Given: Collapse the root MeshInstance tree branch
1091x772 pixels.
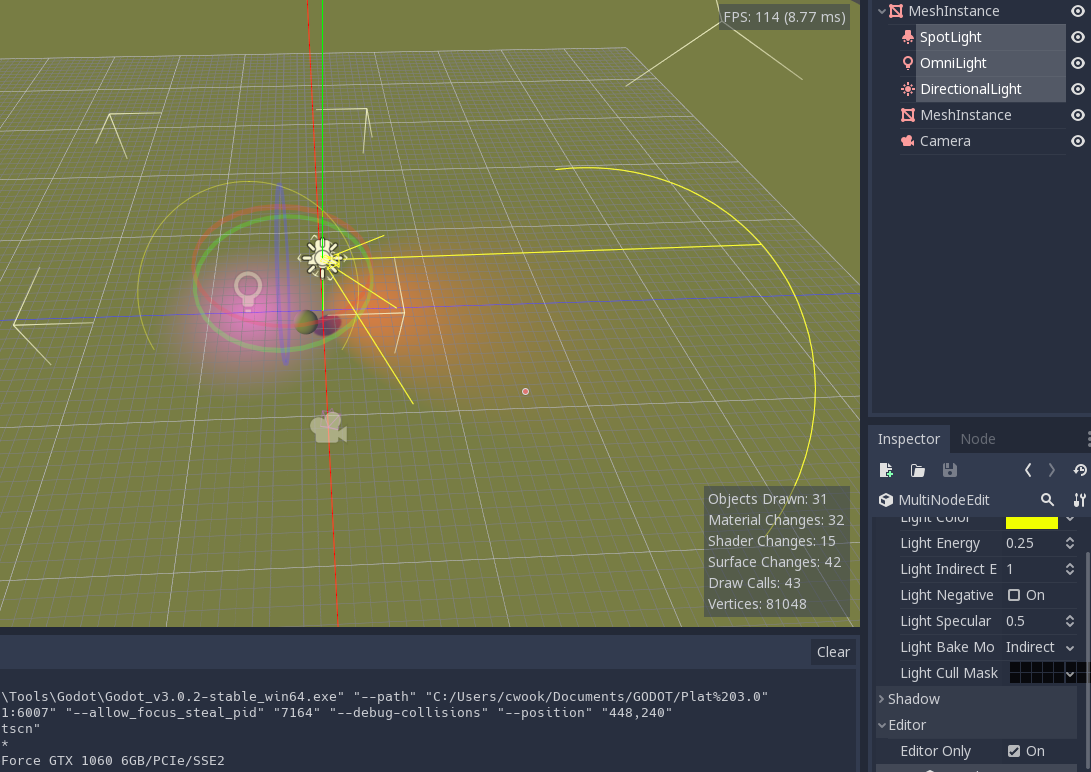Looking at the screenshot, I should [x=880, y=10].
